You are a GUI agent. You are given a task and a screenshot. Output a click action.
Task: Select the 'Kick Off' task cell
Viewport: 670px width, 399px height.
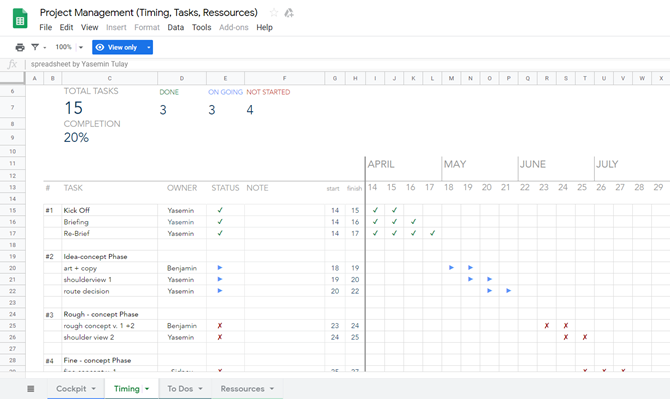tap(110, 210)
